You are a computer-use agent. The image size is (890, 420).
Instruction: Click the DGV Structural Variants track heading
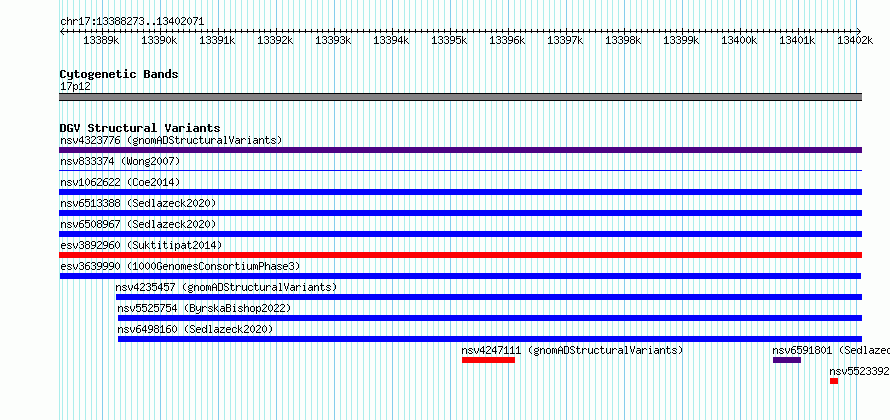point(140,128)
